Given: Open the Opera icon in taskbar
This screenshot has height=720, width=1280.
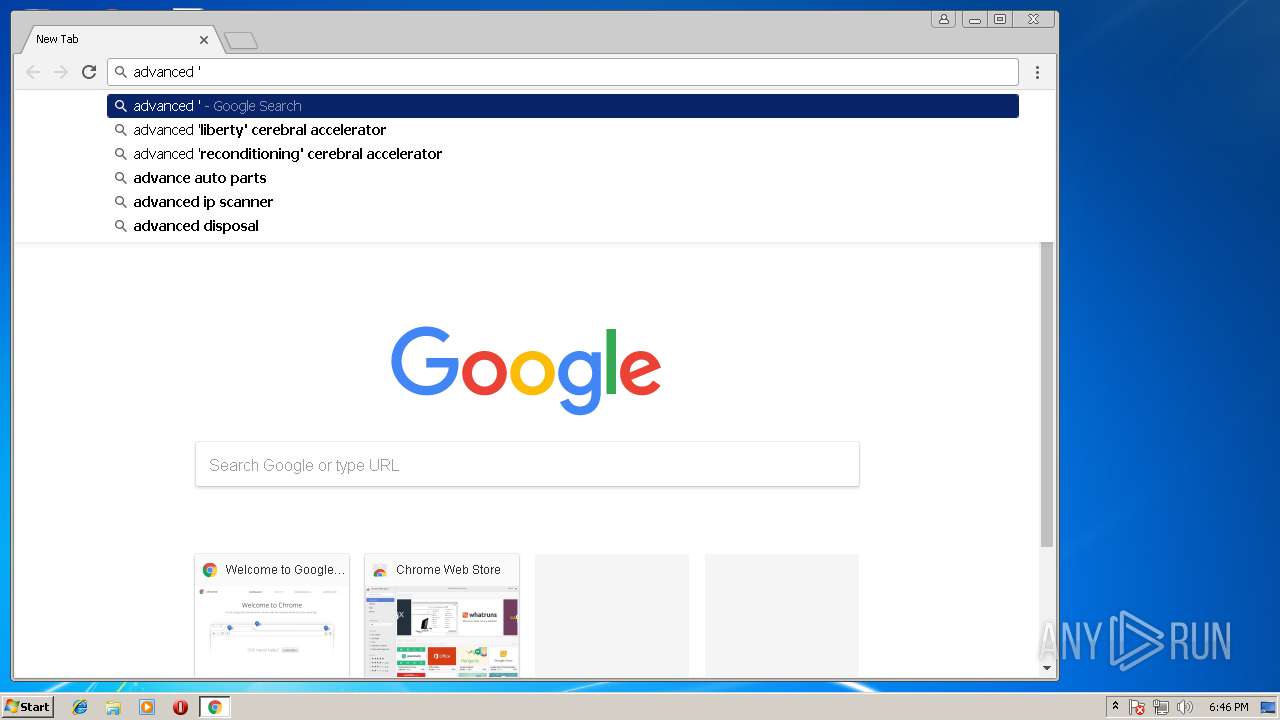Looking at the screenshot, I should 180,707.
